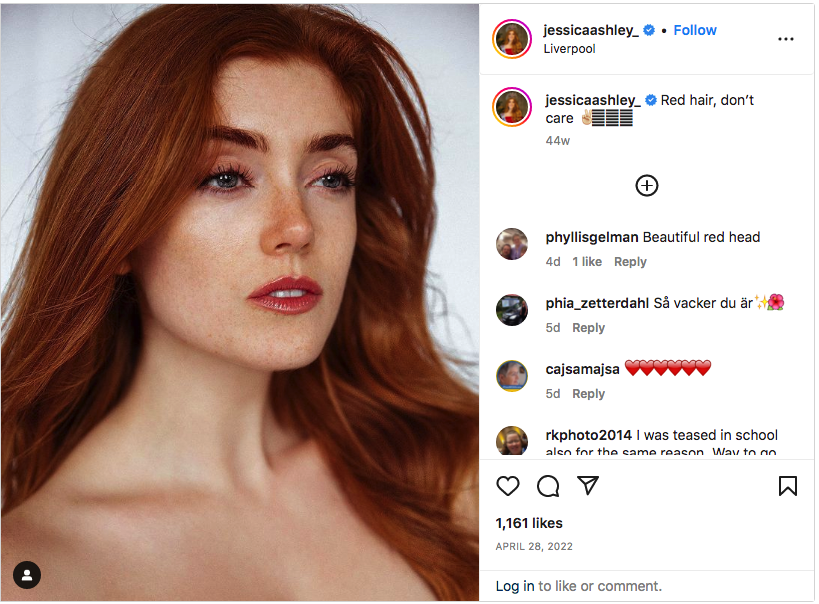The image size is (819, 604).
Task: Show tagged people icon on the photo
Action: pos(27,575)
